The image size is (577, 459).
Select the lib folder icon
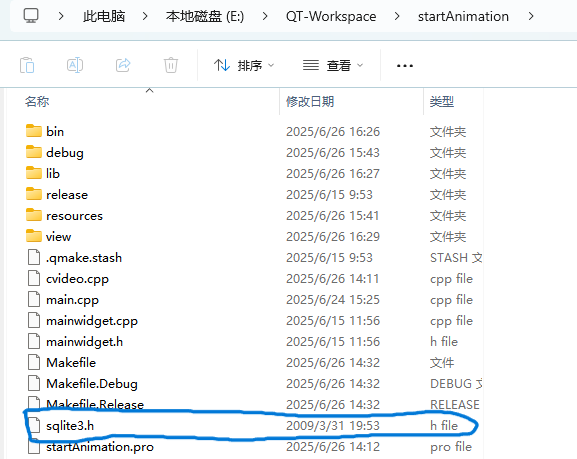(34, 173)
